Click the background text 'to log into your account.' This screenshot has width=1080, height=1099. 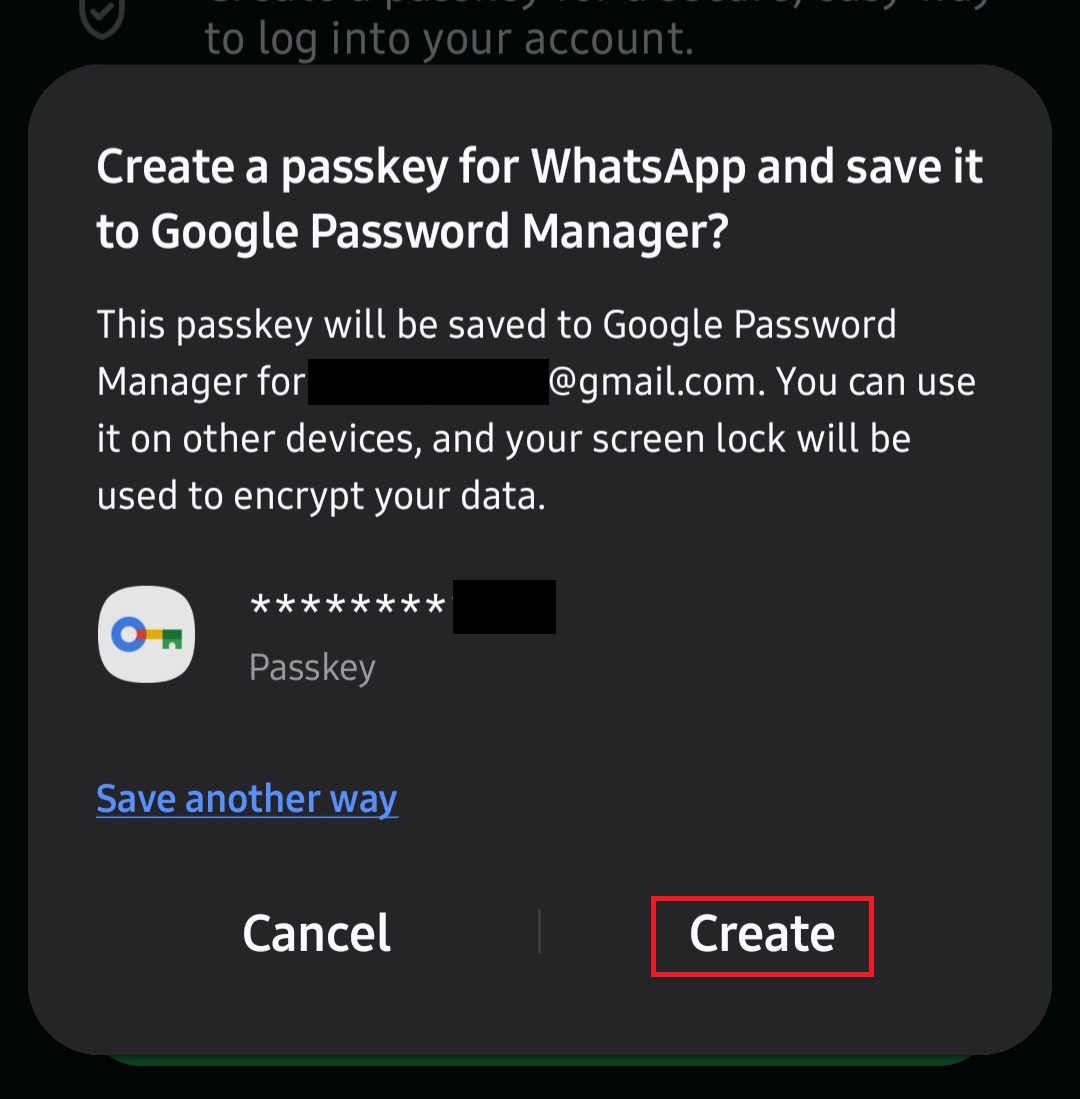(448, 40)
